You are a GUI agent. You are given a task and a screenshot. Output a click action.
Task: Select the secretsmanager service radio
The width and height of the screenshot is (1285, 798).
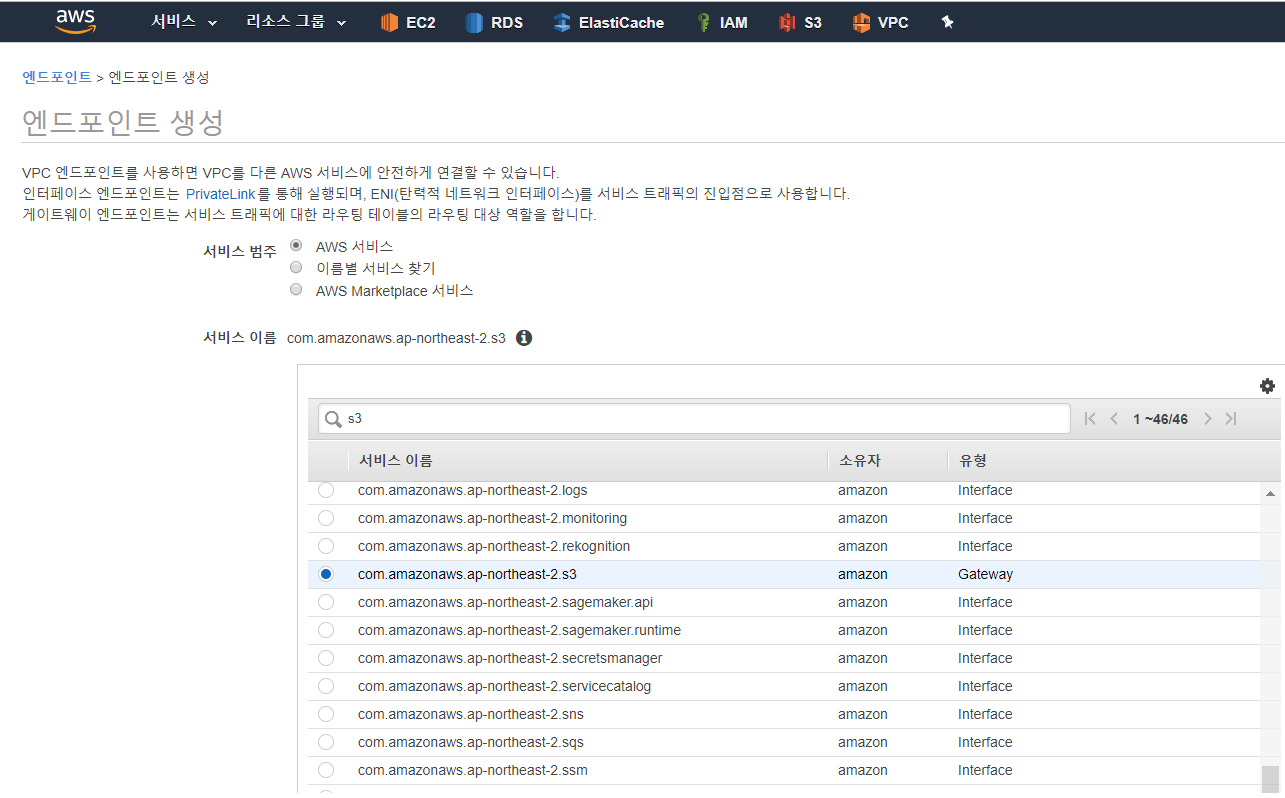[x=326, y=658]
